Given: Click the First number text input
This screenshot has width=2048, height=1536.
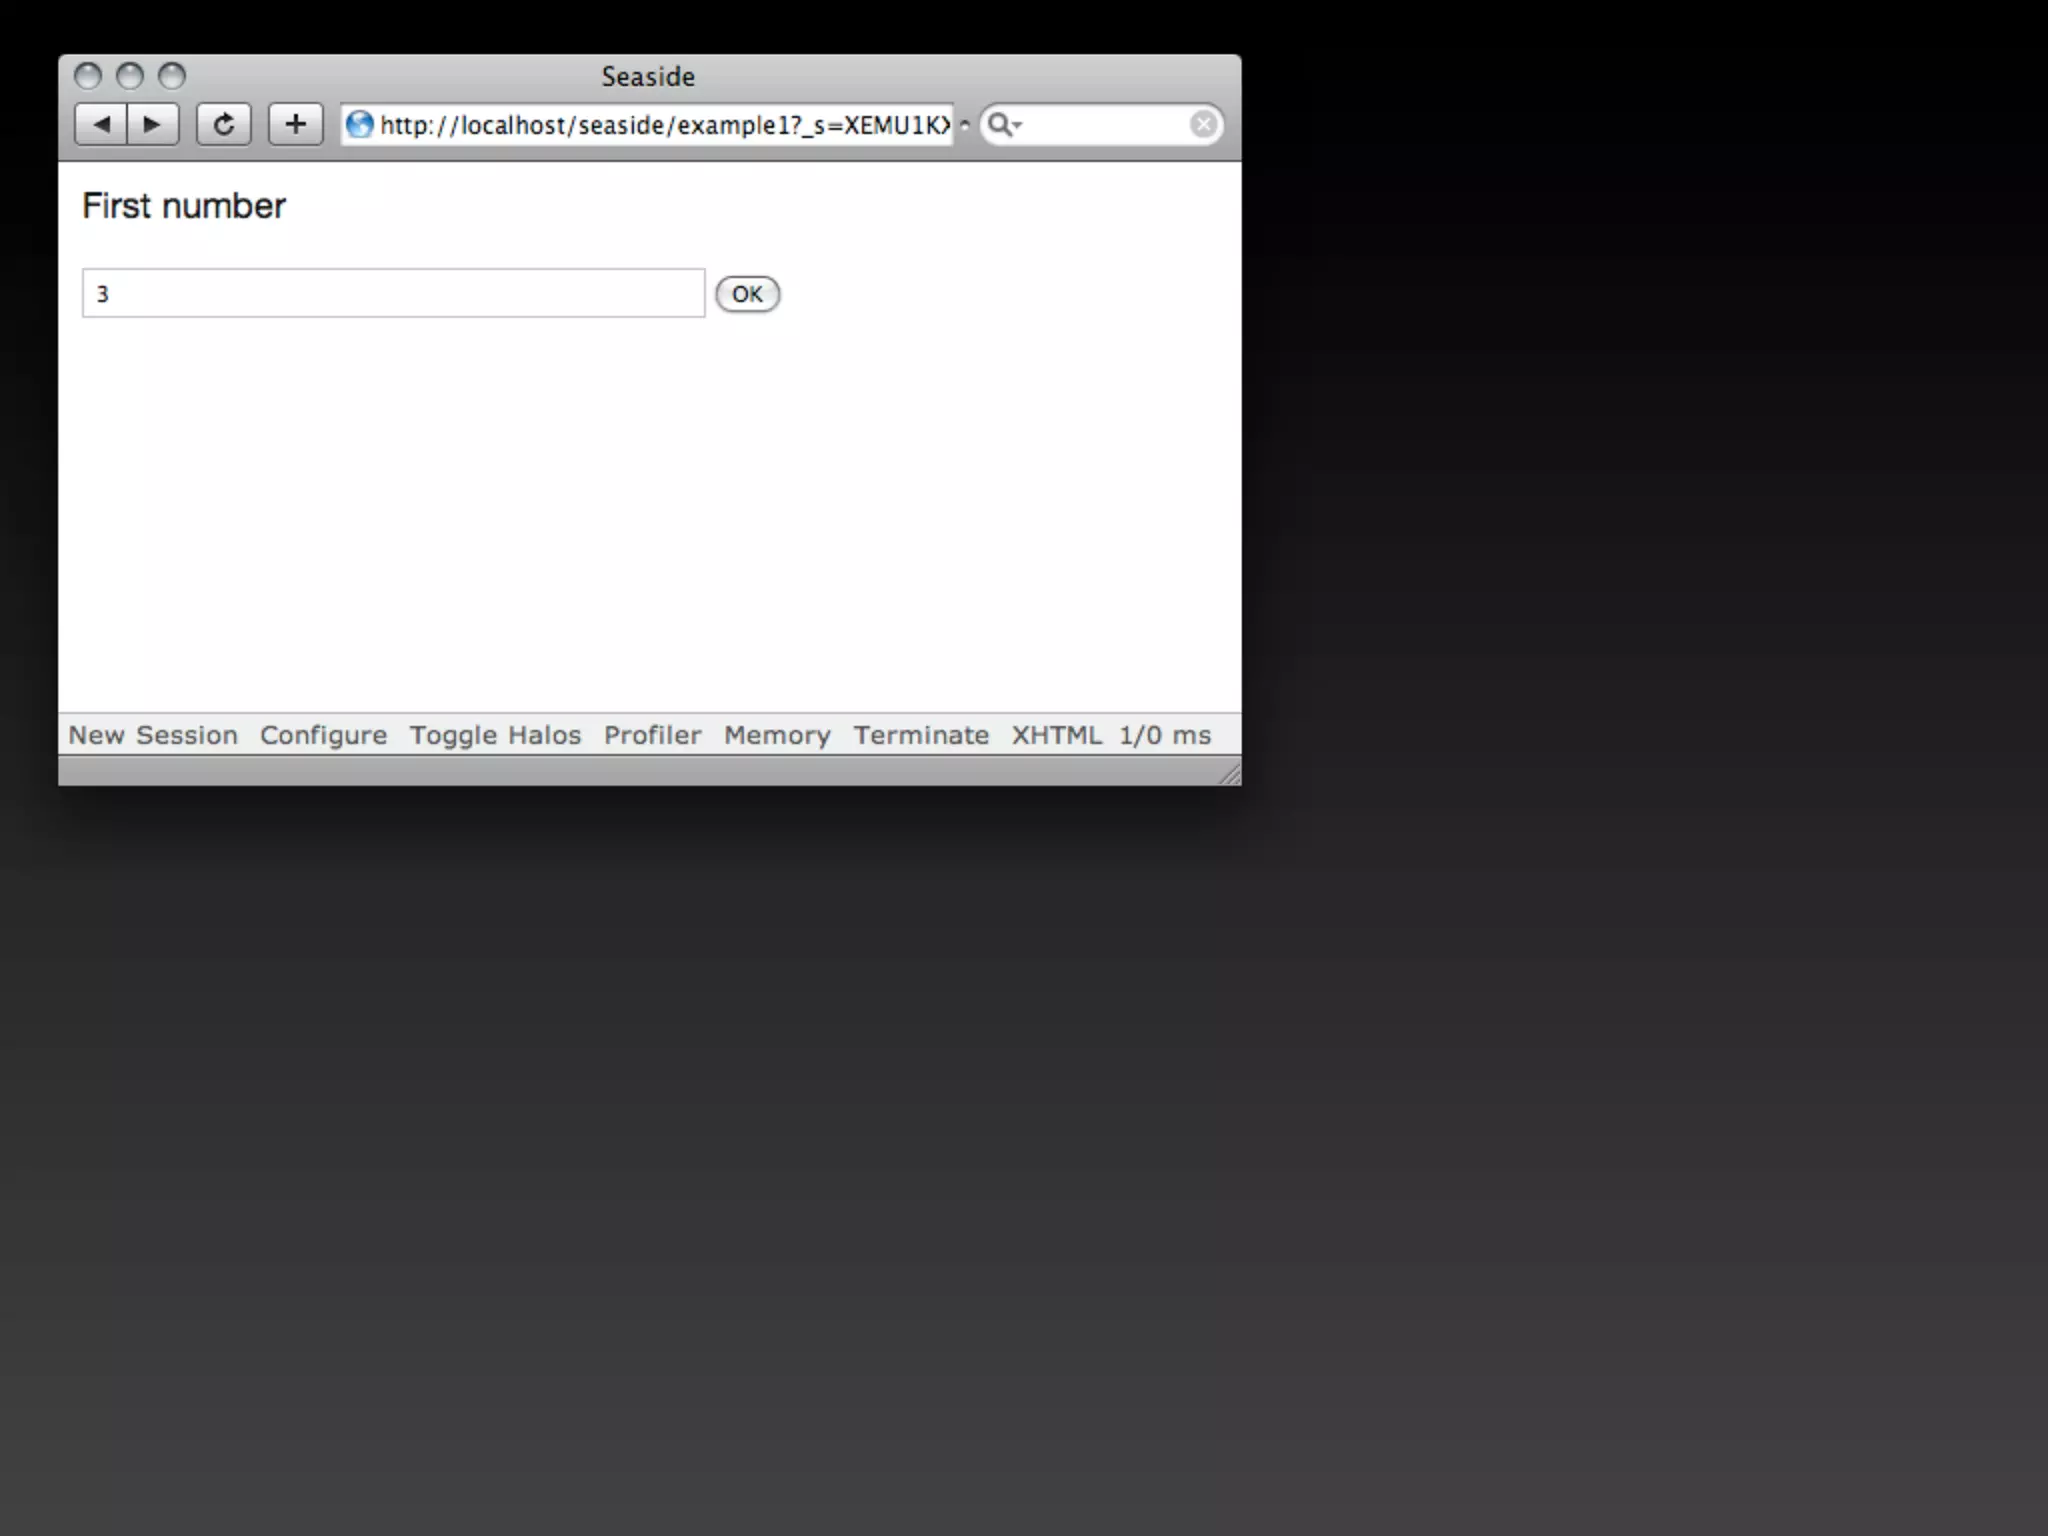Looking at the screenshot, I should [393, 293].
